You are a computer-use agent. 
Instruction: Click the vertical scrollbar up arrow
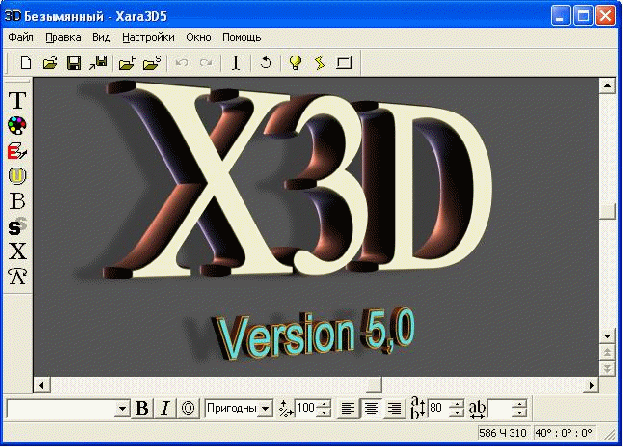coord(607,85)
